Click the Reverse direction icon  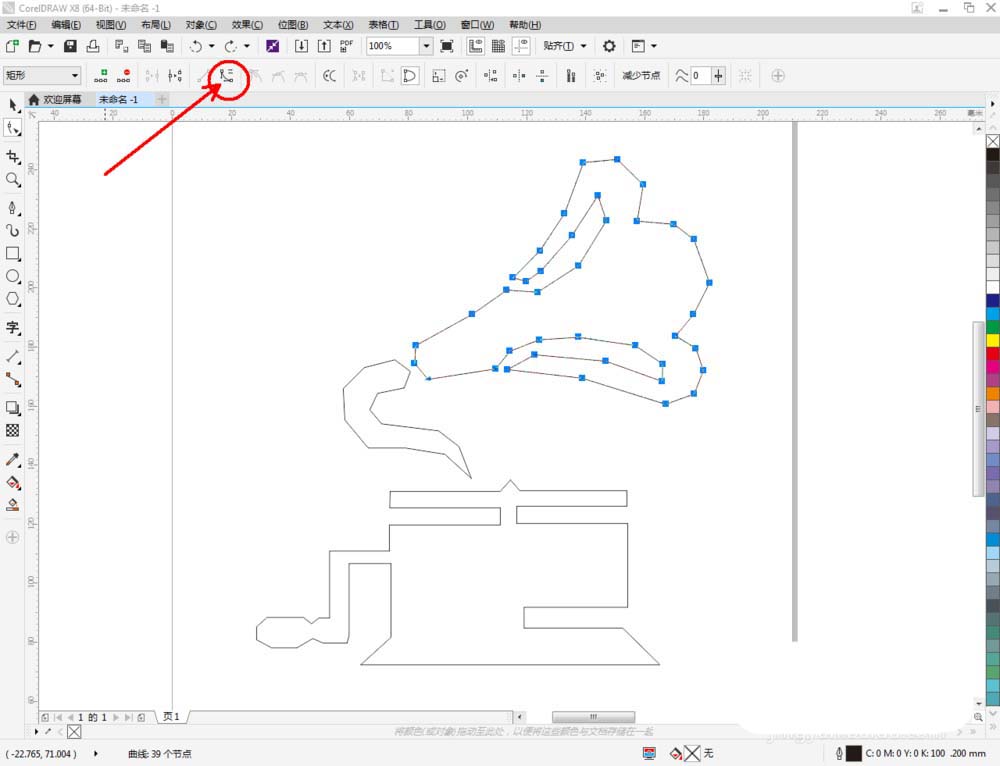[329, 76]
